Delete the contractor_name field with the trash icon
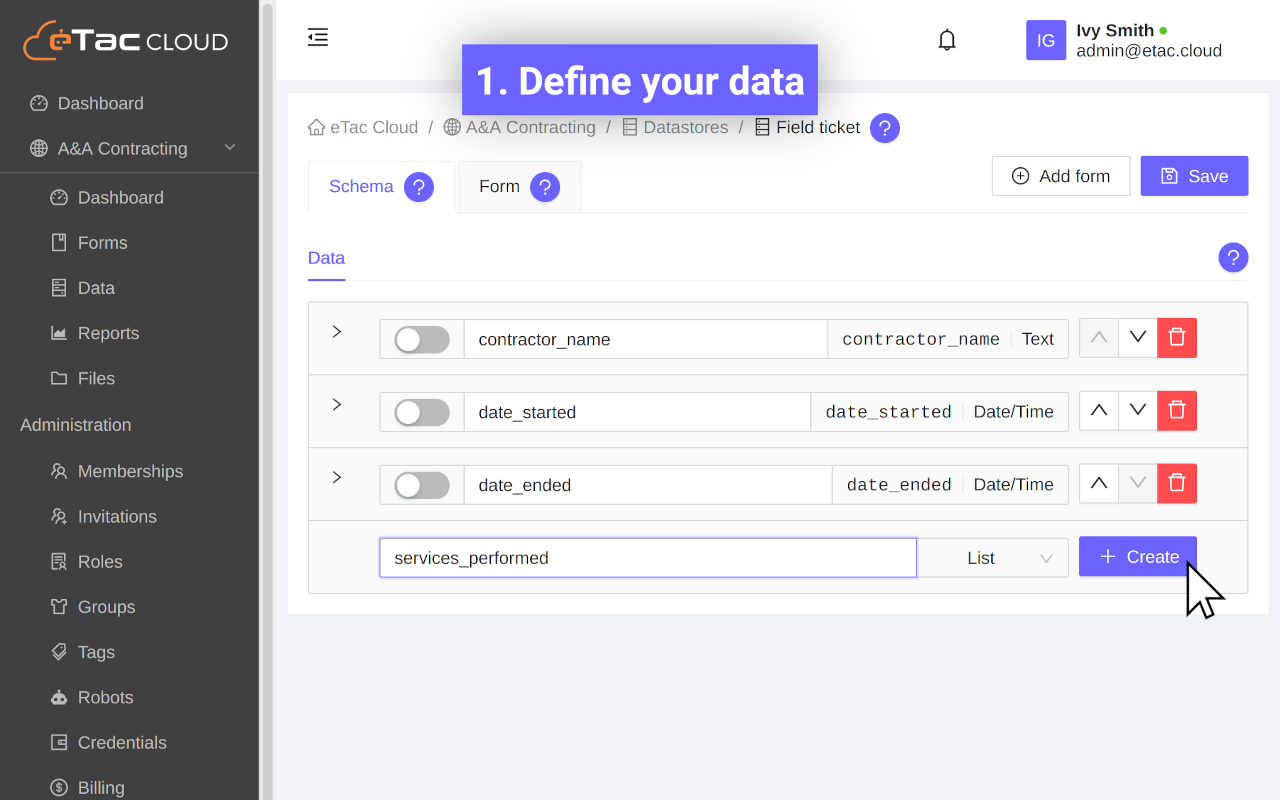Viewport: 1280px width, 800px height. [1177, 338]
